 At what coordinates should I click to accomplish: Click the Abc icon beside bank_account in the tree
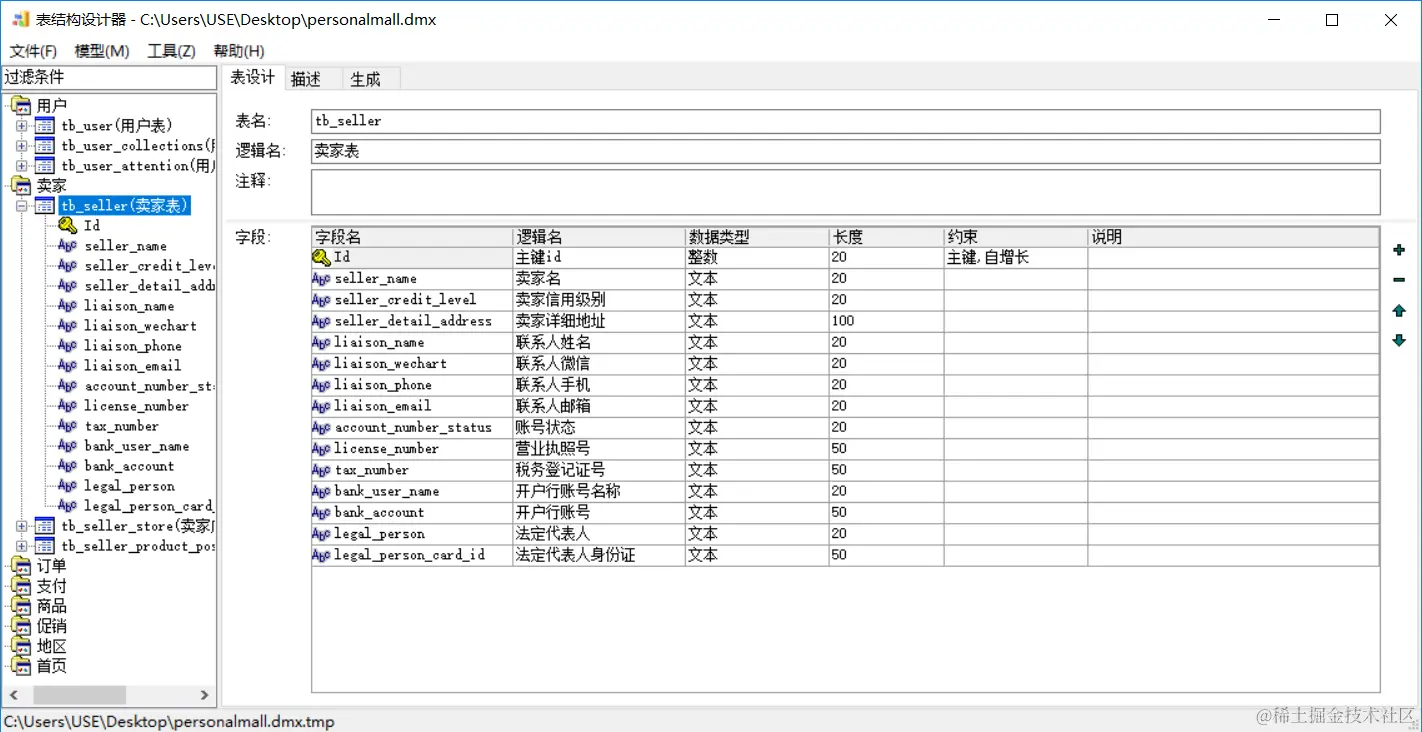pyautogui.click(x=67, y=466)
